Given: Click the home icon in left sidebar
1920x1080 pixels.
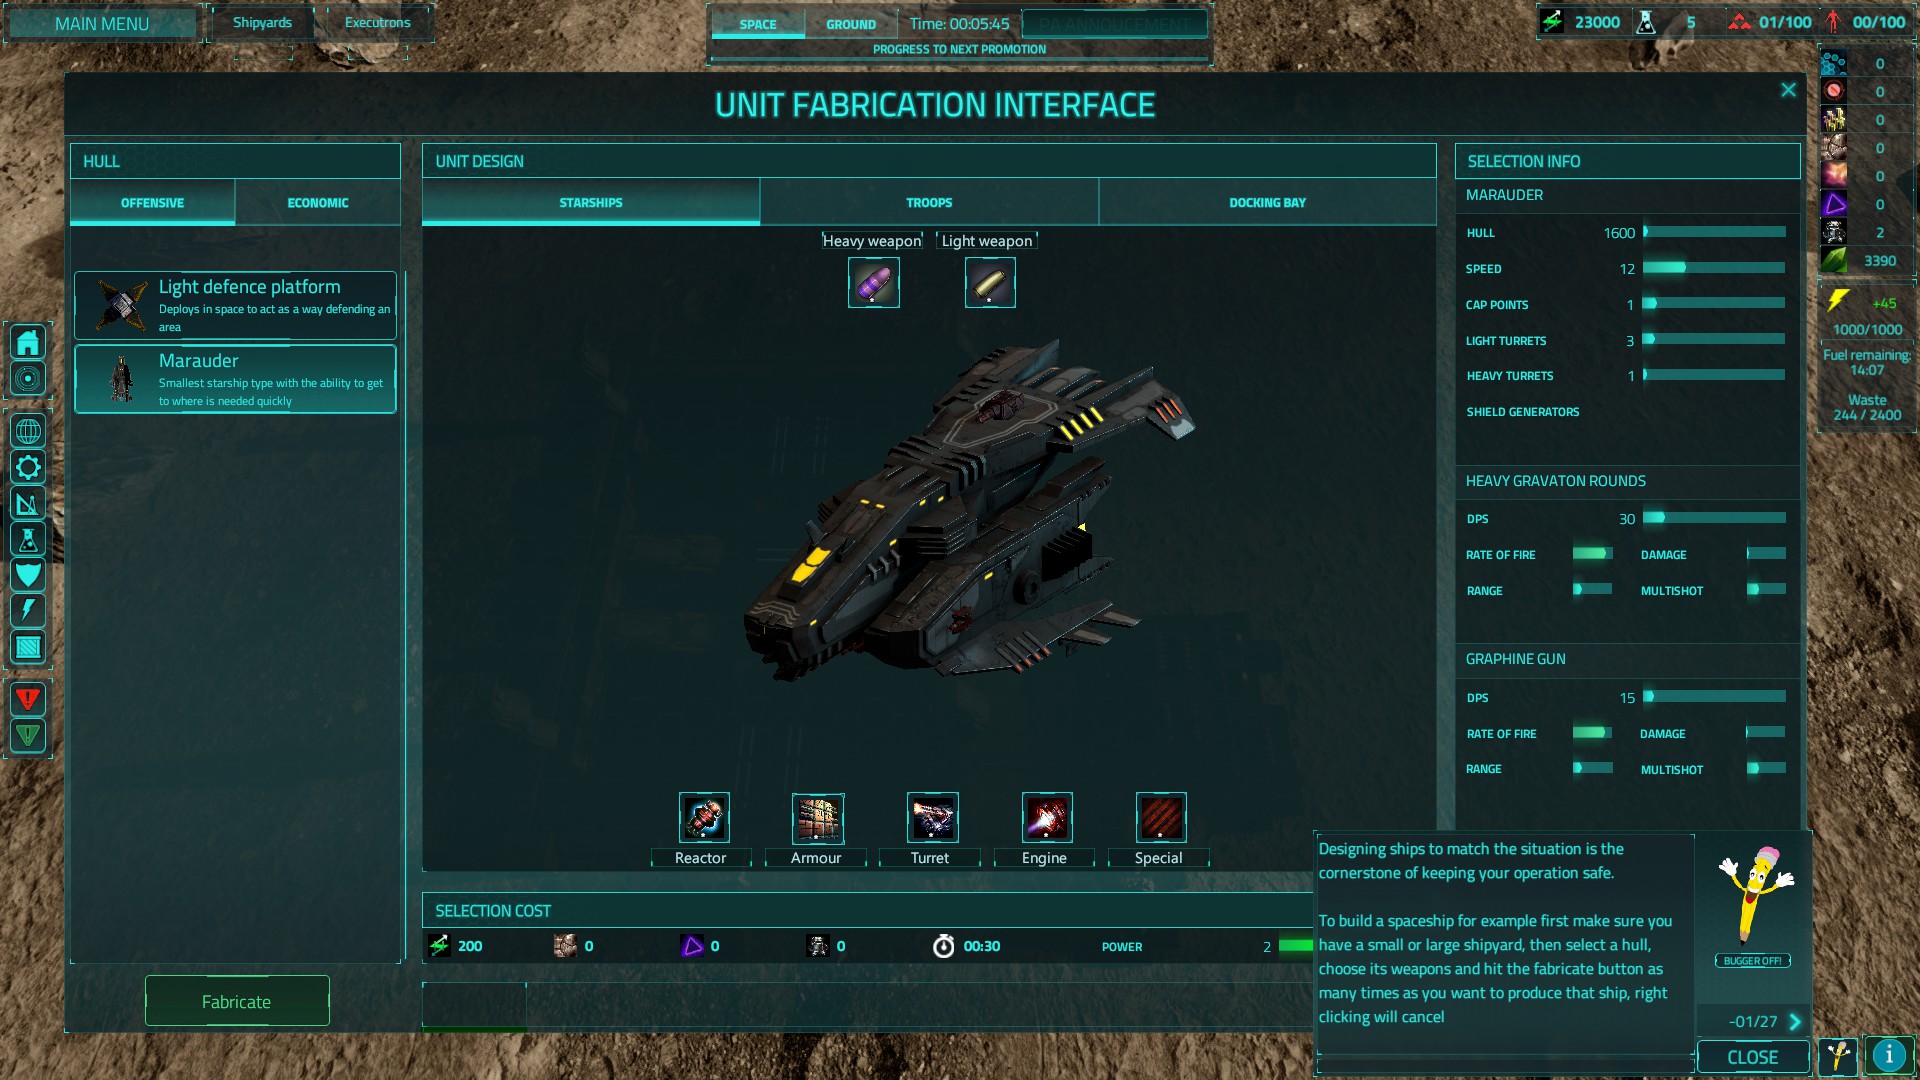Looking at the screenshot, I should 28,343.
